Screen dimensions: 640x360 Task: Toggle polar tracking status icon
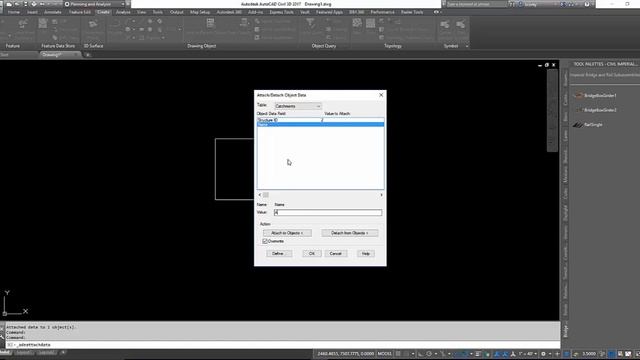pos(429,354)
